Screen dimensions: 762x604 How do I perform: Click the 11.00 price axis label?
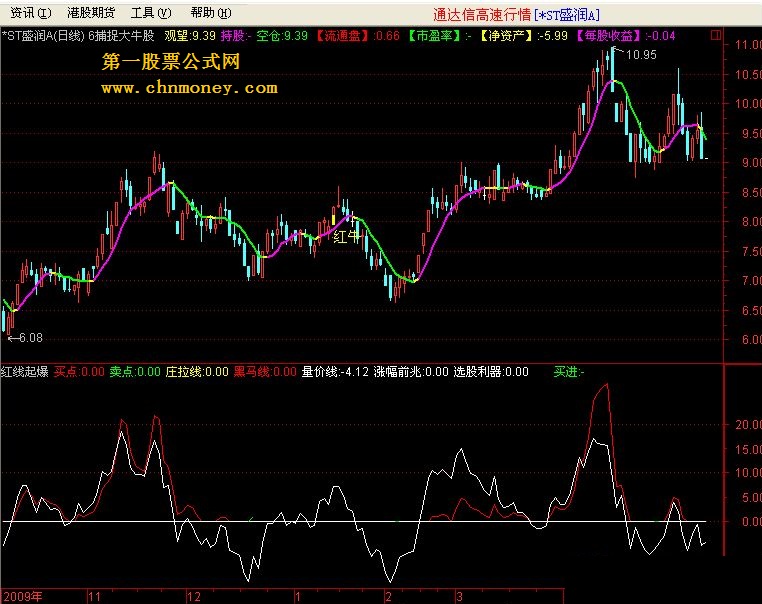(748, 45)
